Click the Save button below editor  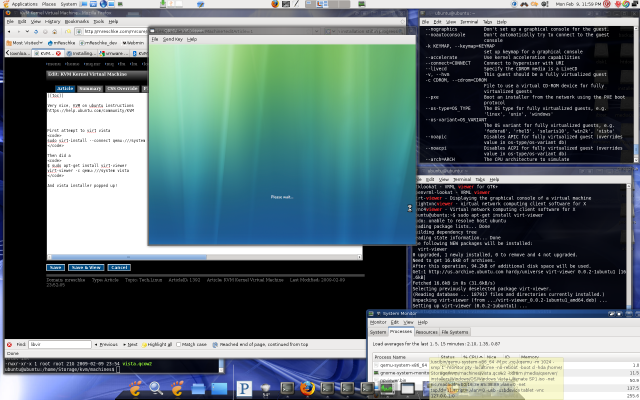pos(55,267)
